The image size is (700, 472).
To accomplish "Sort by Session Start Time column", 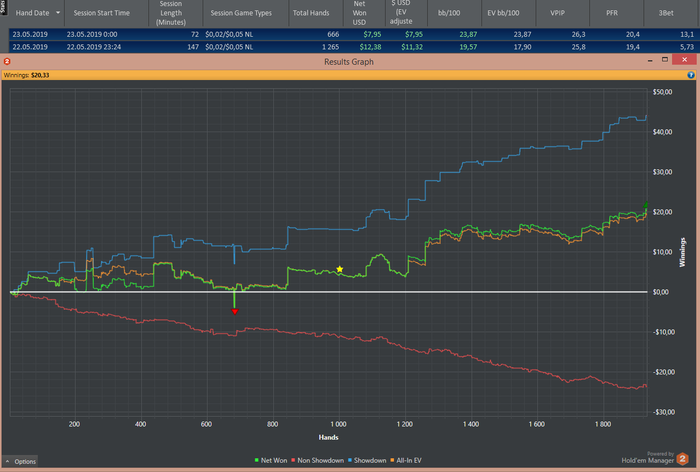I will point(102,13).
